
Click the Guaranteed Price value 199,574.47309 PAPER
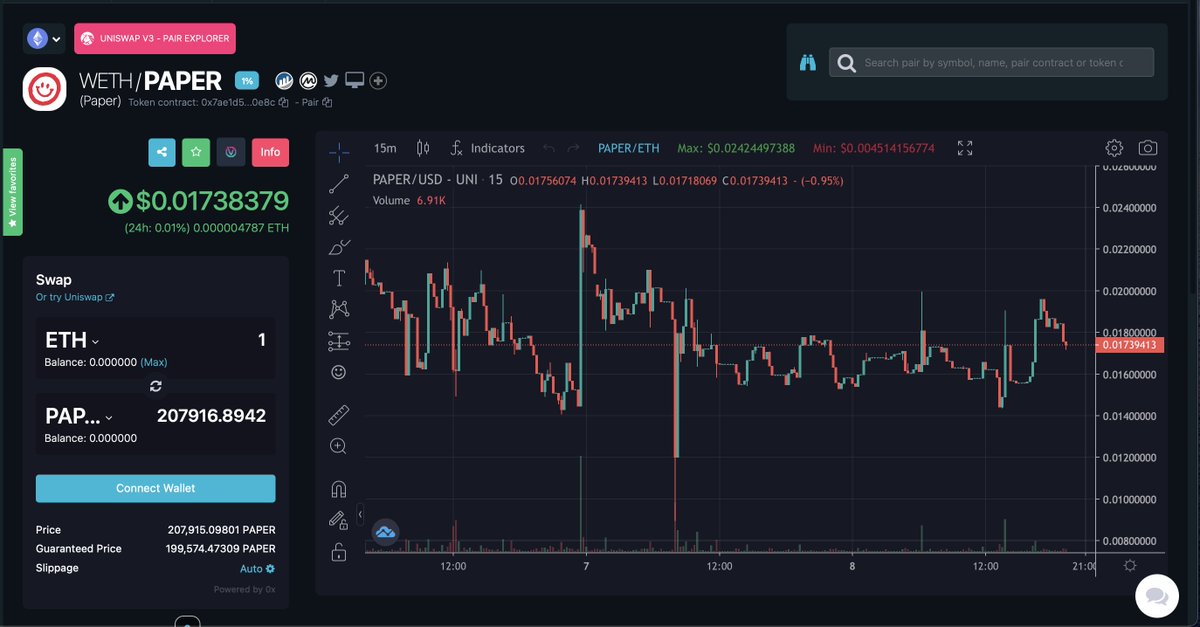click(220, 549)
